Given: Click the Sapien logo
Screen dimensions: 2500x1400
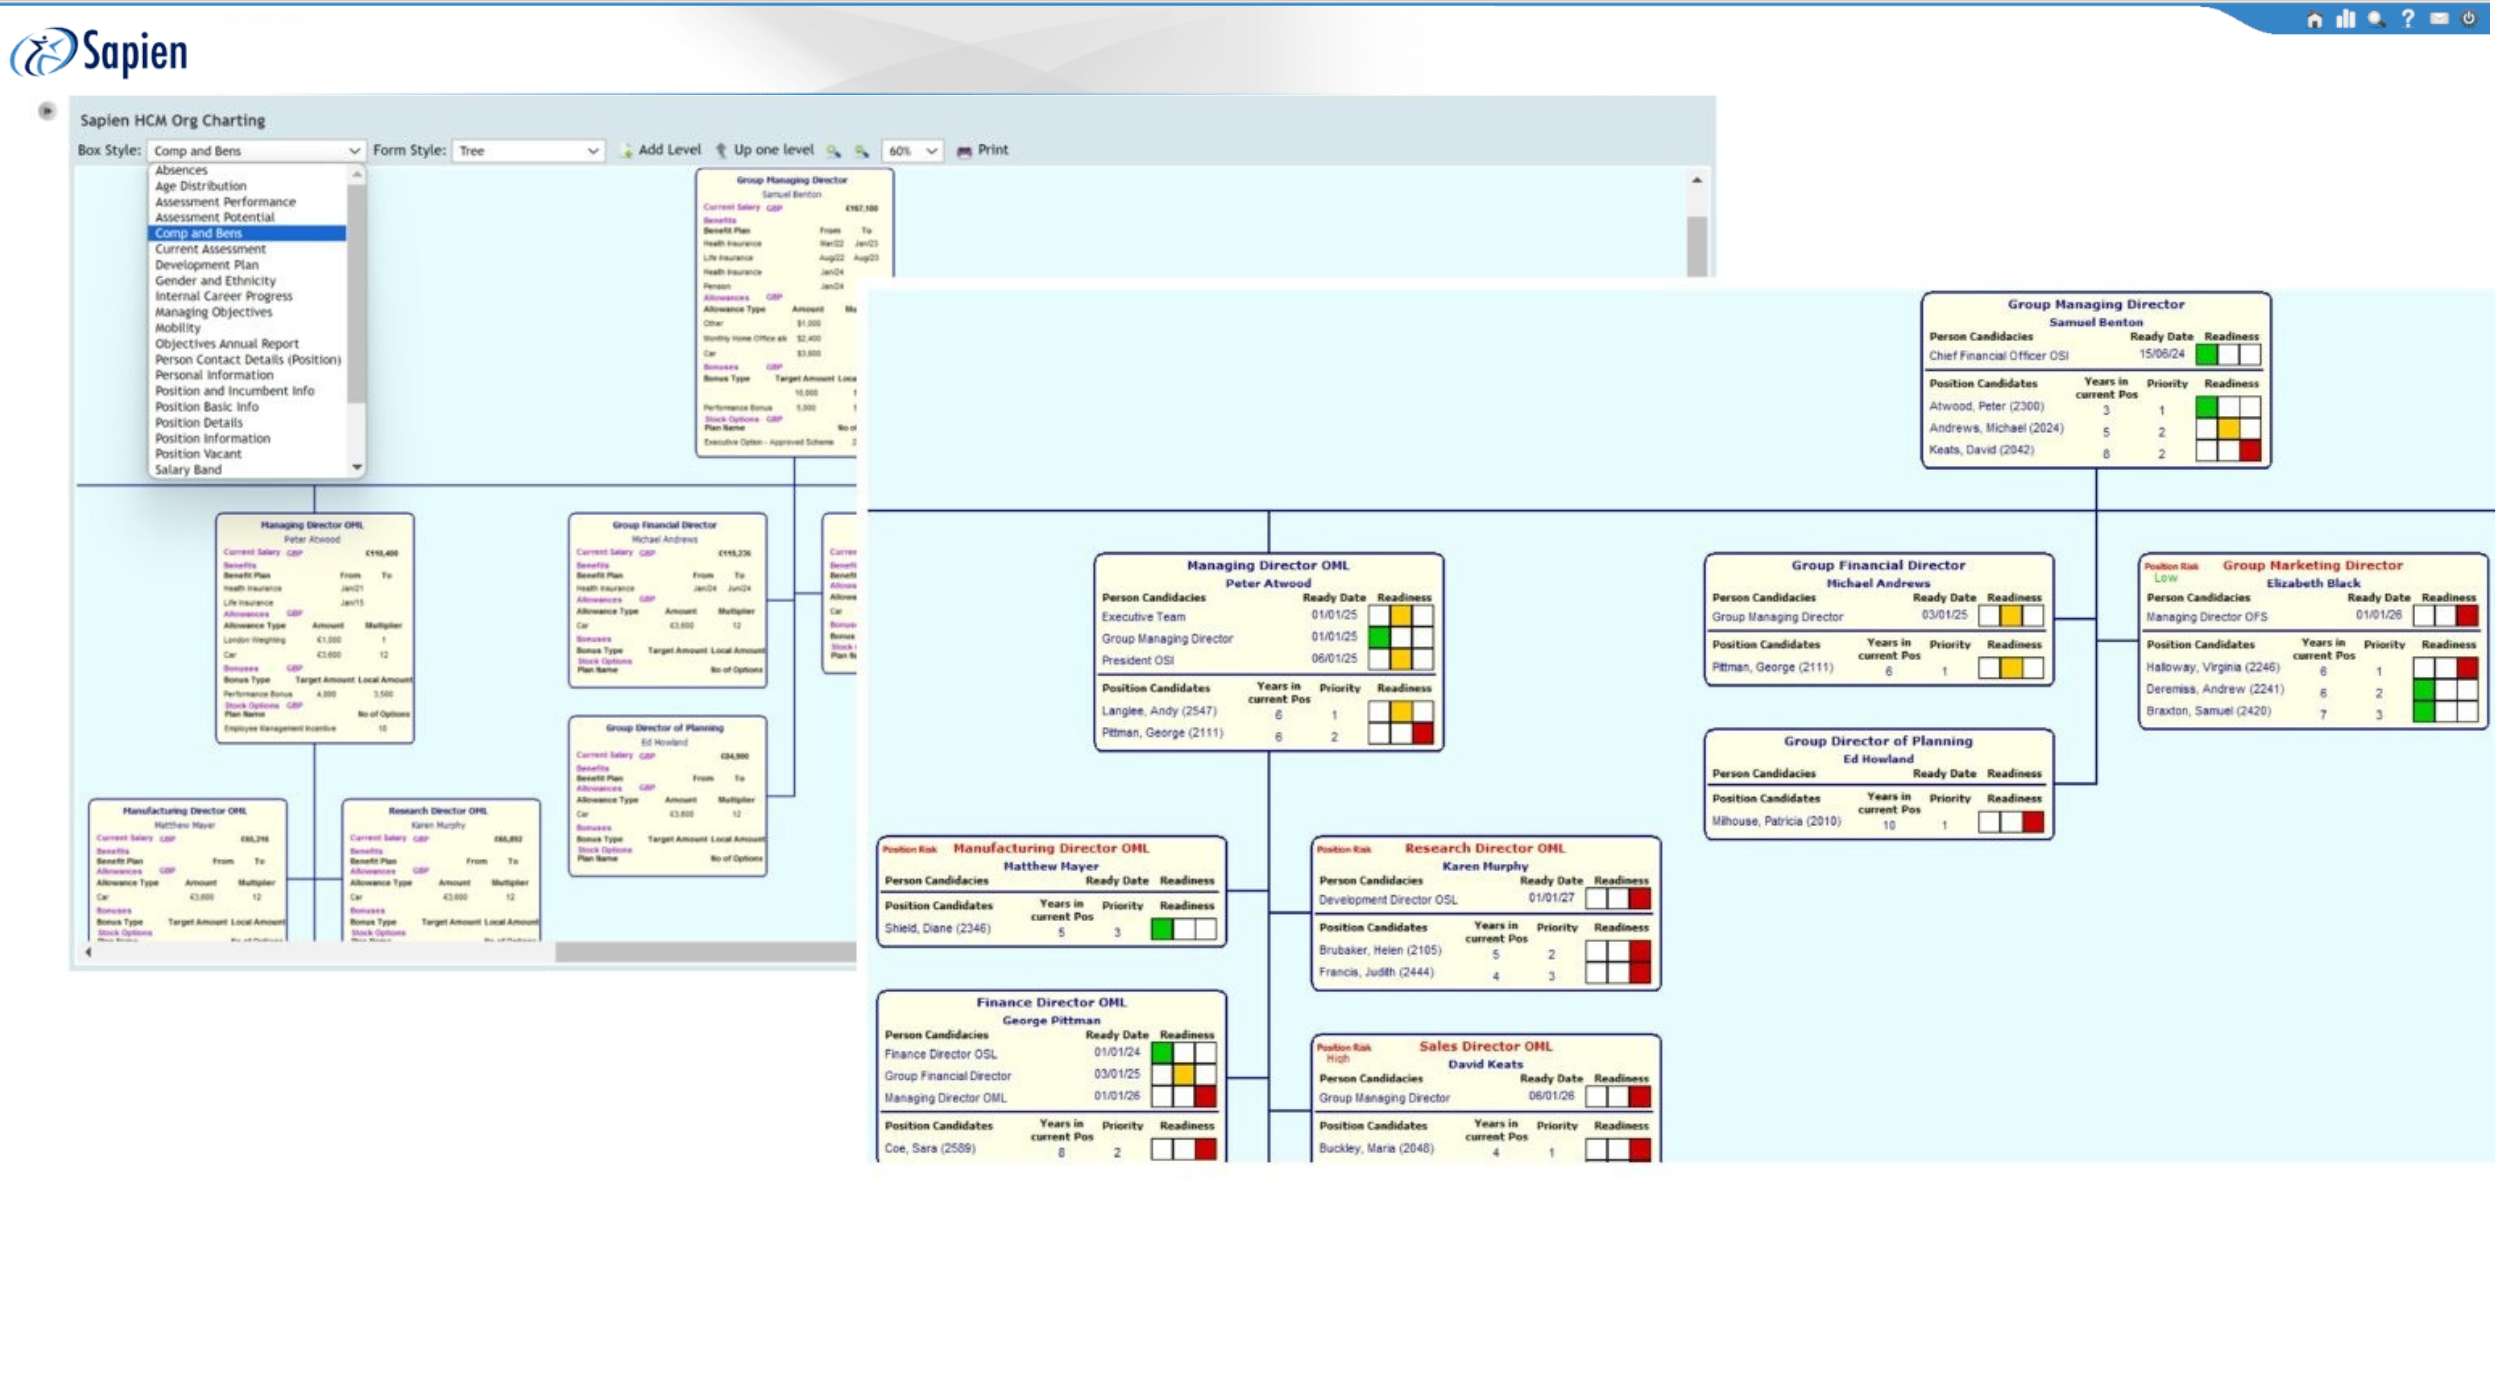Looking at the screenshot, I should 98,52.
